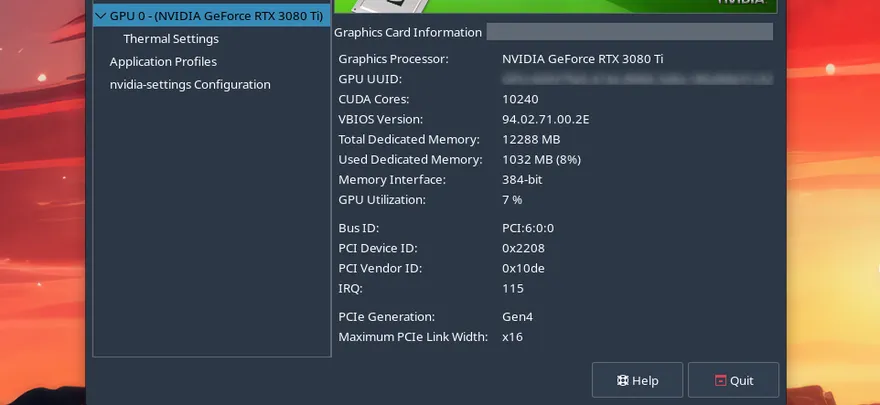Click the blurred GPU UUID value

[637, 79]
